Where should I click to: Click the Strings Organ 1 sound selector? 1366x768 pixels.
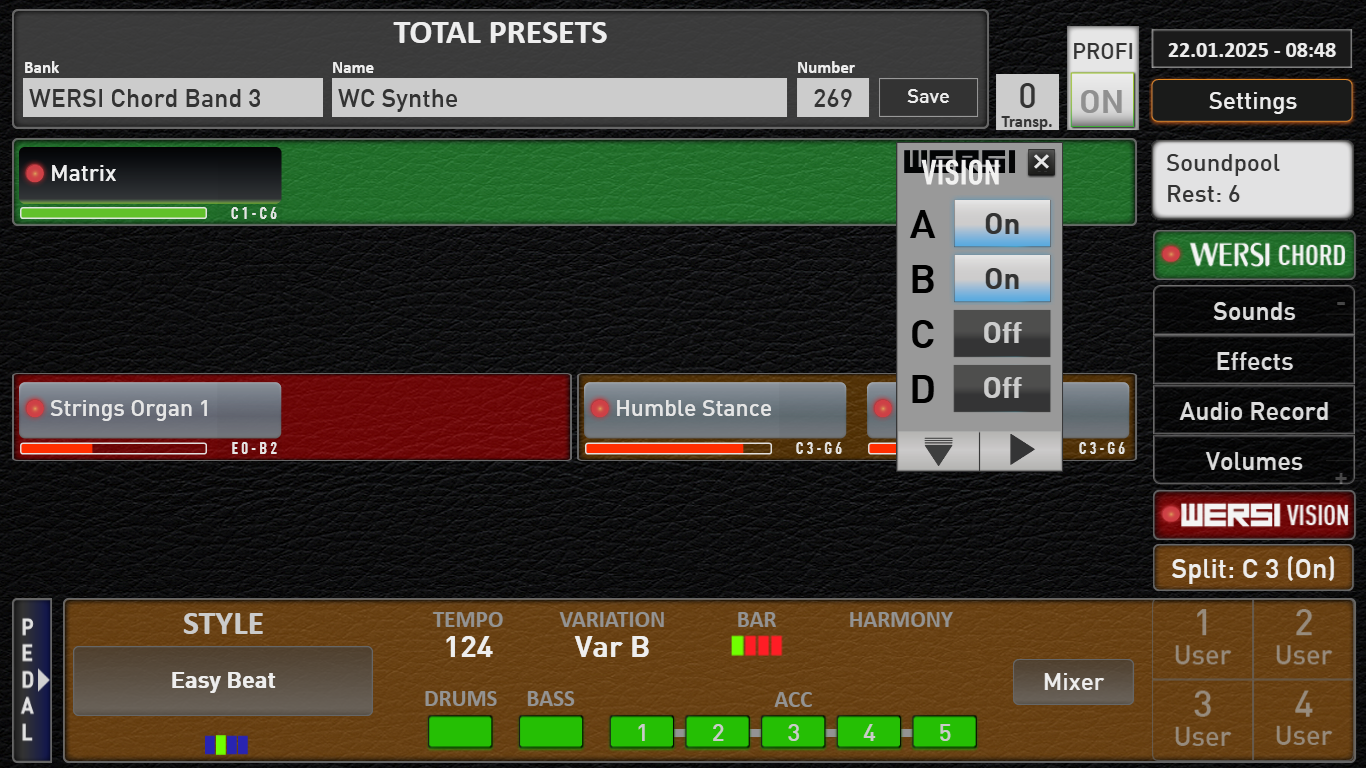[x=150, y=409]
